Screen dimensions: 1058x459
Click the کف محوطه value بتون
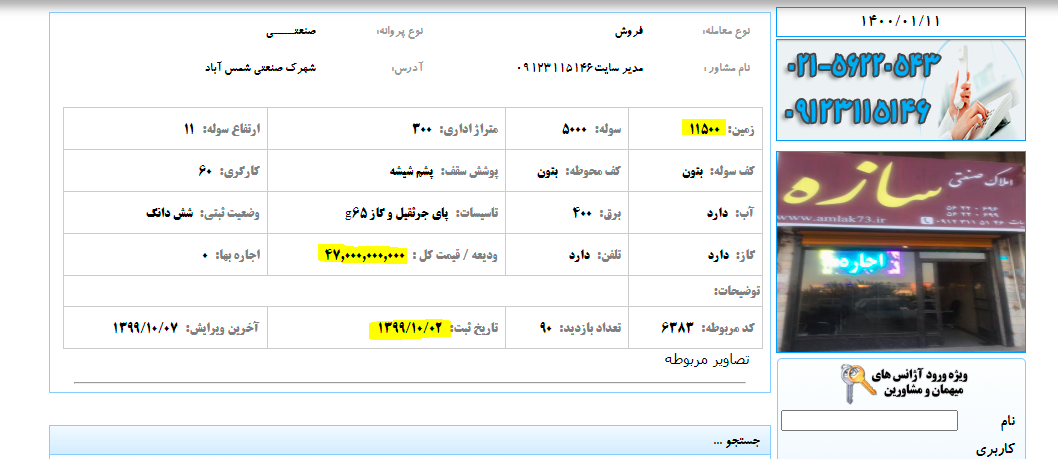547,171
